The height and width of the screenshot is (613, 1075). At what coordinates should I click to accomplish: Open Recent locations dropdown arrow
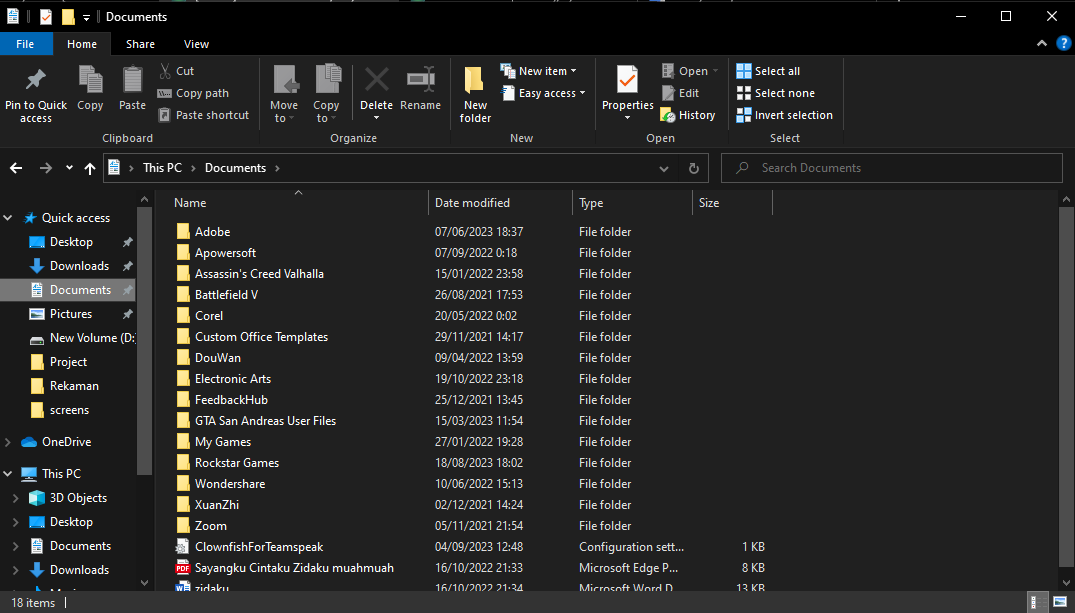(69, 168)
